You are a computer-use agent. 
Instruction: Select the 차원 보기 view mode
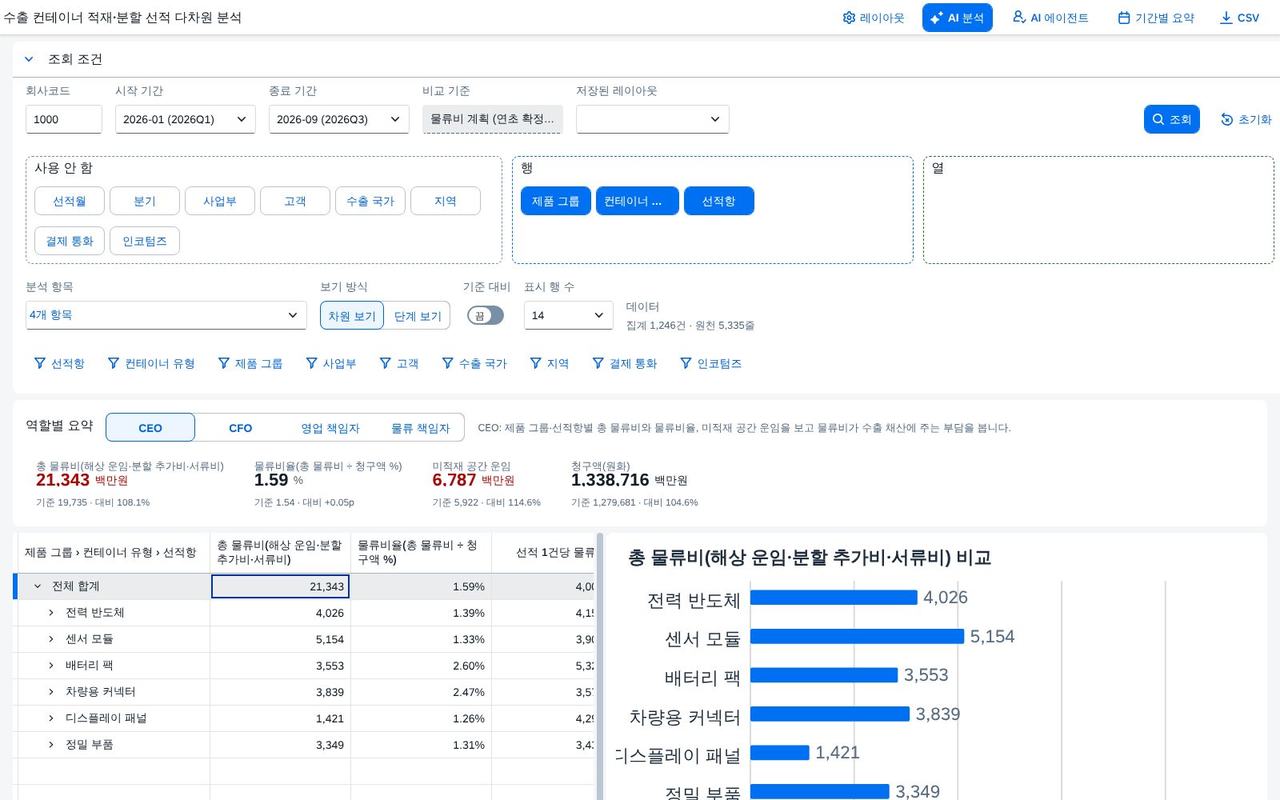coord(352,316)
